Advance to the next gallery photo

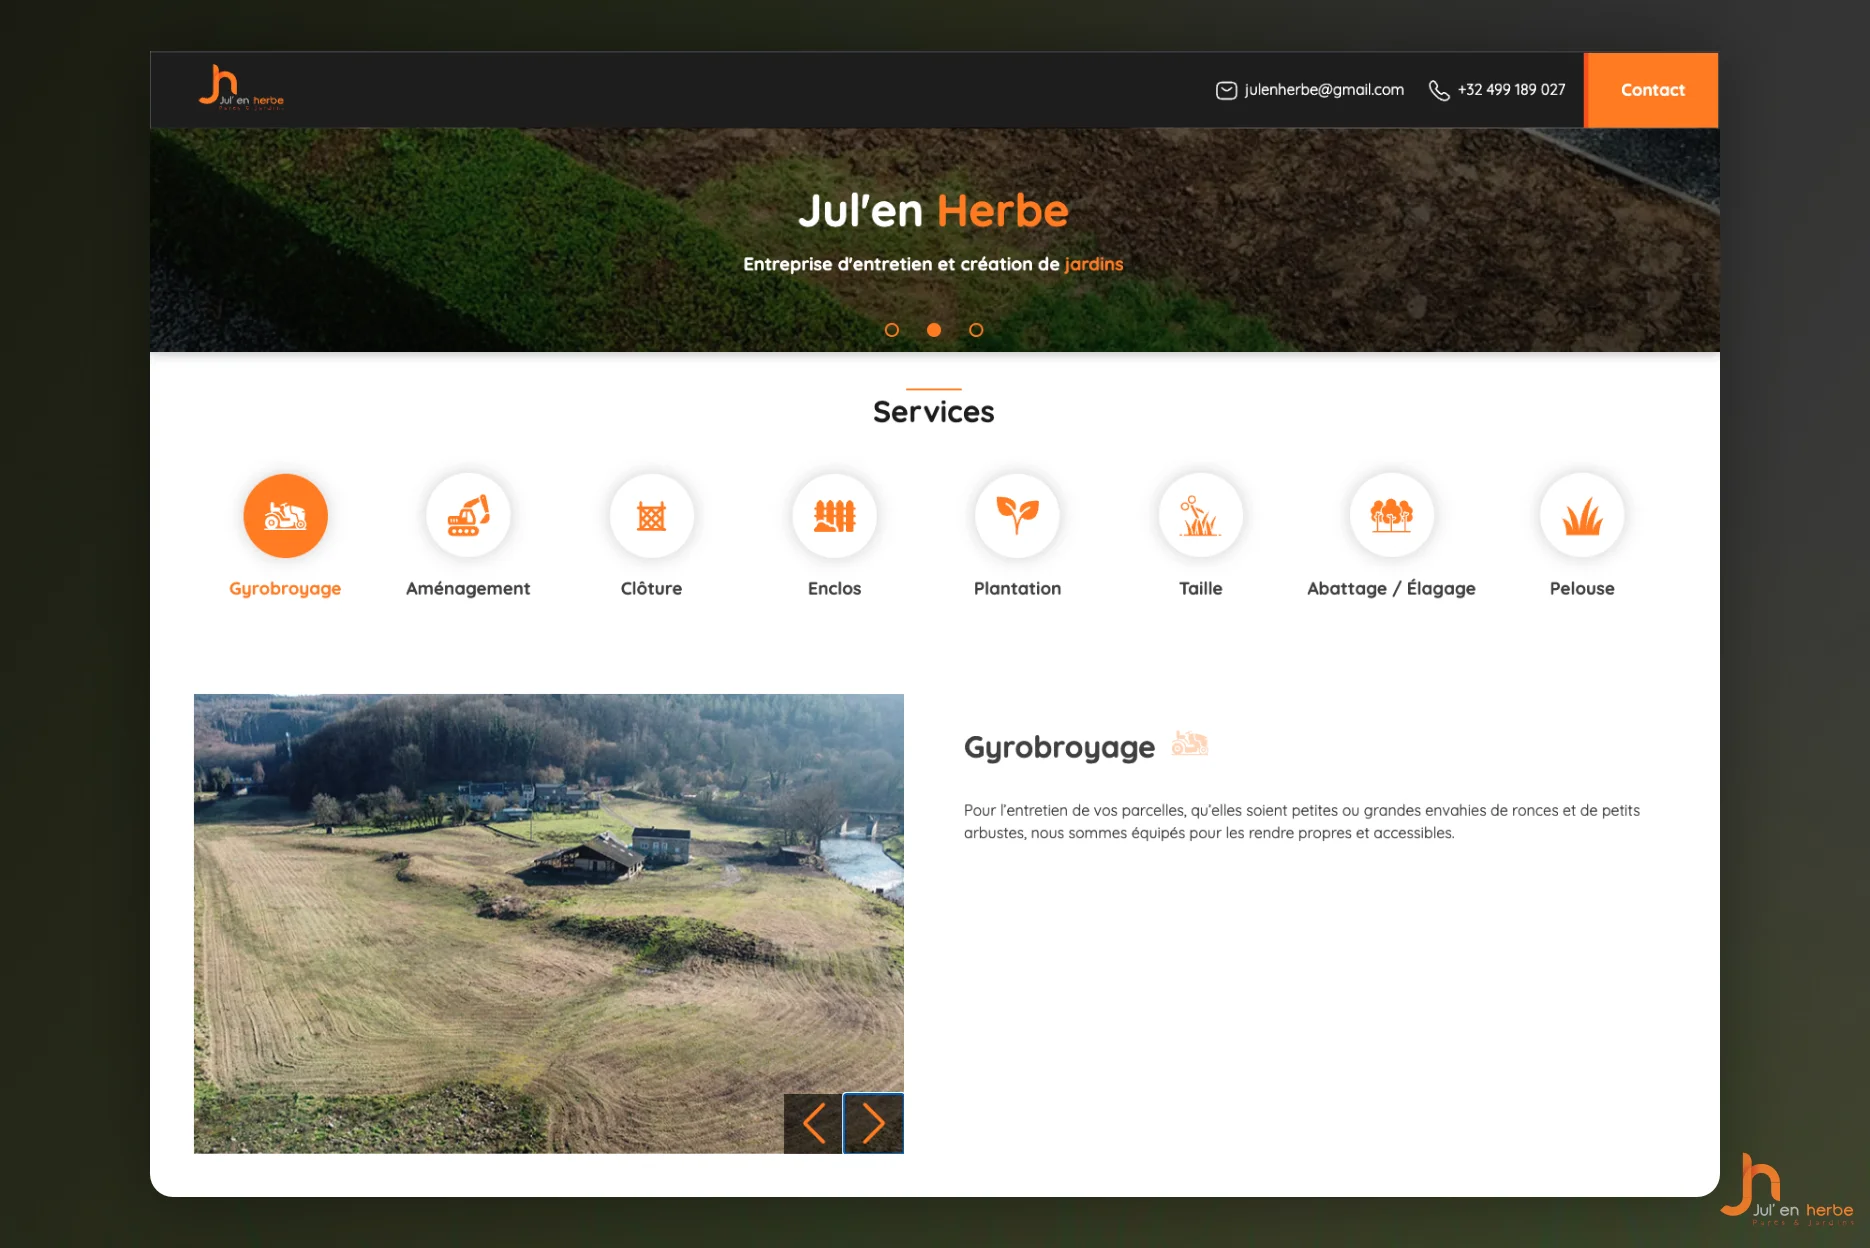[873, 1123]
